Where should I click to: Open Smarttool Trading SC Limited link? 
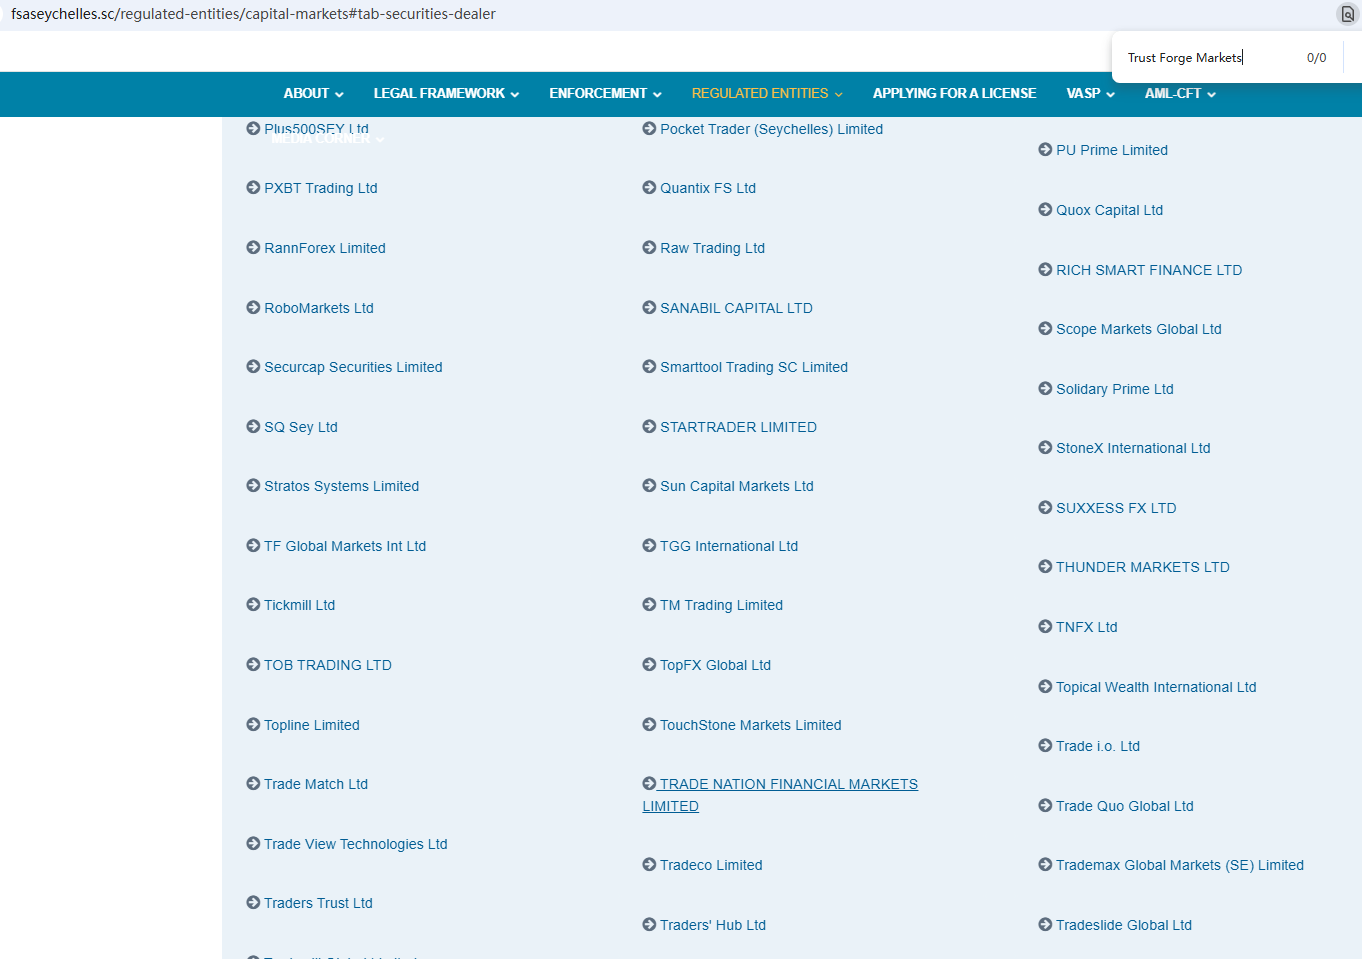click(x=754, y=367)
